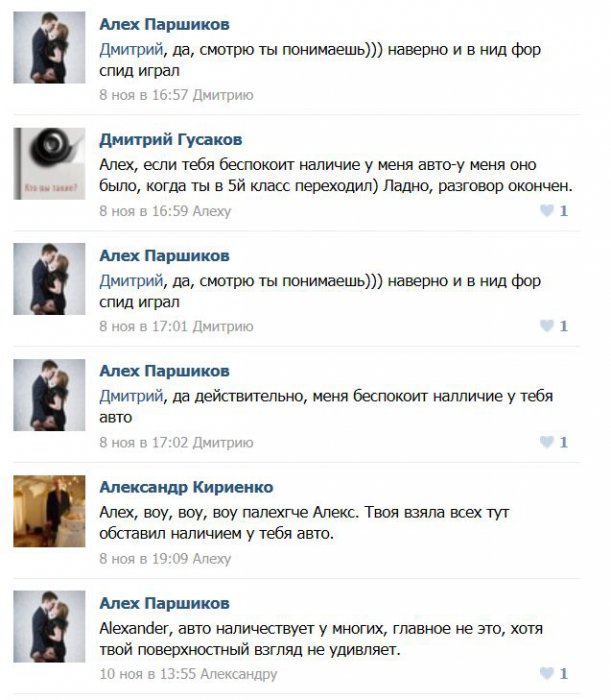Click Алех Паршиков's avatar on last comment
The image size is (611, 700).
pyautogui.click(x=49, y=627)
